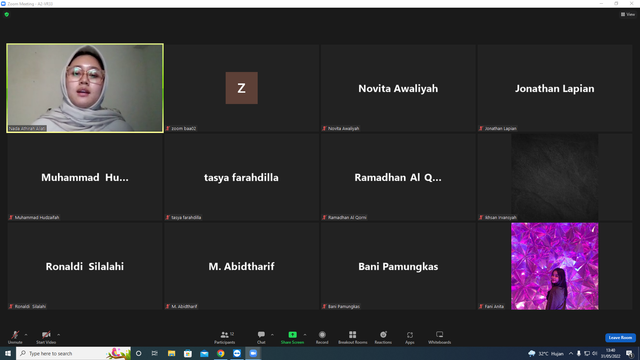Open the Participants panel
Screen dimensions: 640x360
tap(224, 337)
